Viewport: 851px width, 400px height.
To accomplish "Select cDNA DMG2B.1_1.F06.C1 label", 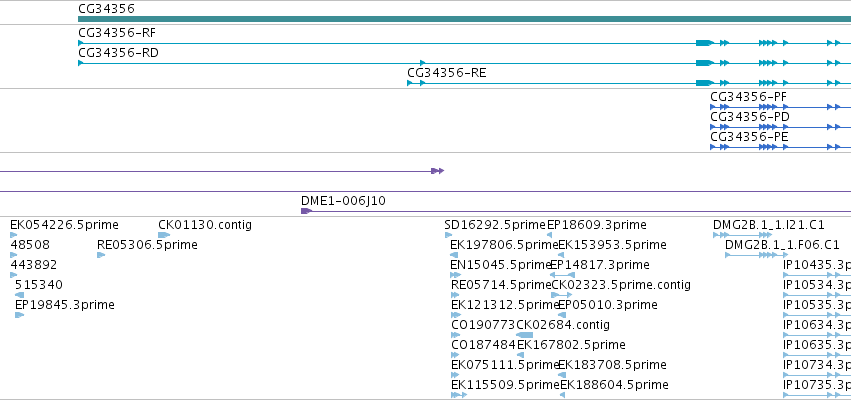I will (782, 245).
